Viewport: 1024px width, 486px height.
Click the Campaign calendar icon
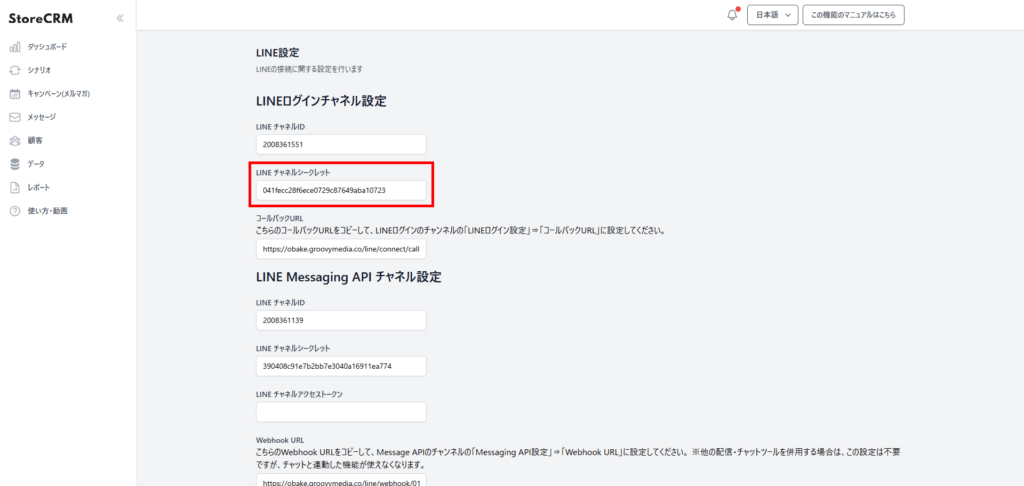coord(15,94)
